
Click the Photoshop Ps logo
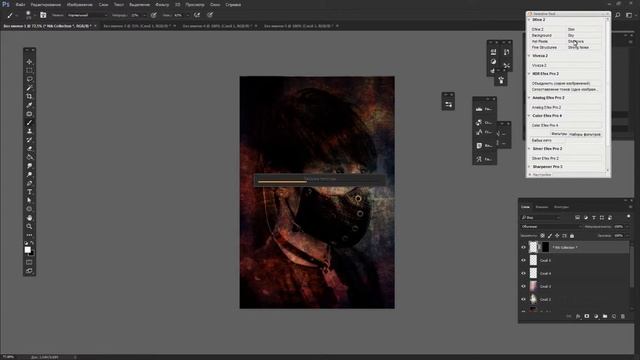coord(6,4)
